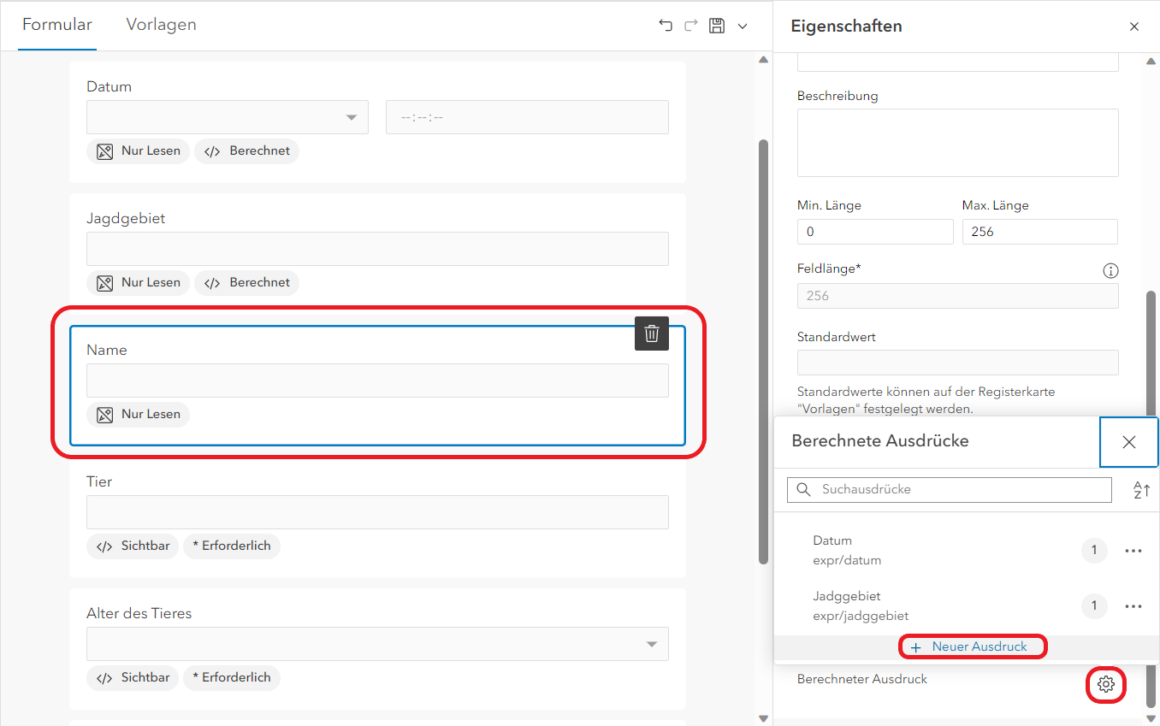
Task: Switch to the Formular tab
Action: coord(57,24)
